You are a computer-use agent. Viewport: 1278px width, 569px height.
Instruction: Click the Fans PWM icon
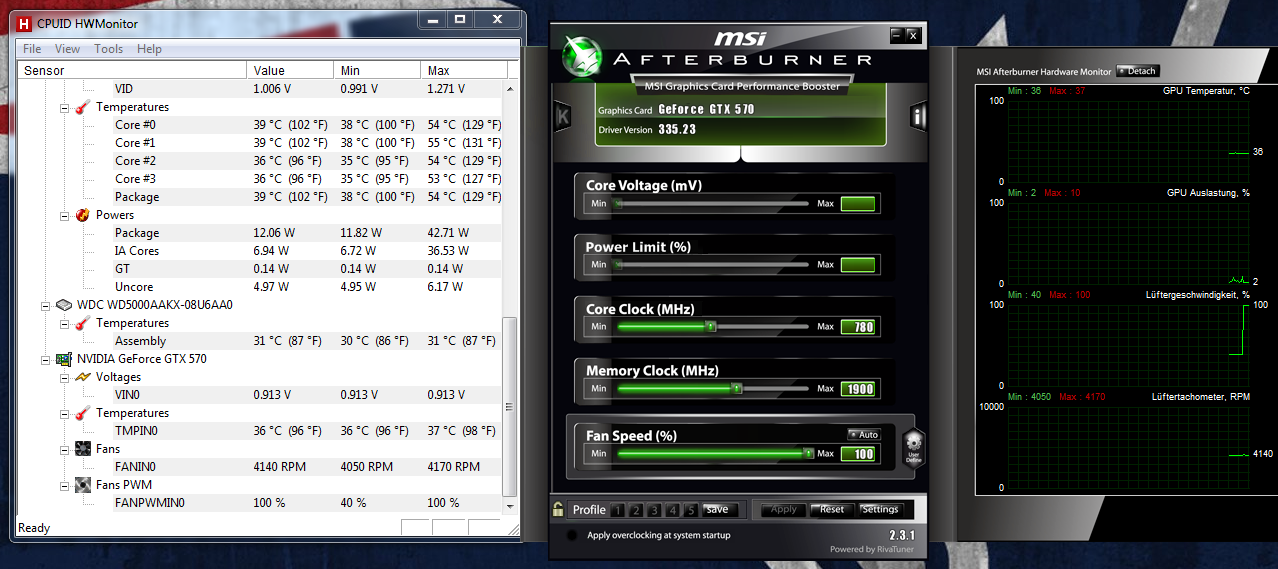(83, 485)
